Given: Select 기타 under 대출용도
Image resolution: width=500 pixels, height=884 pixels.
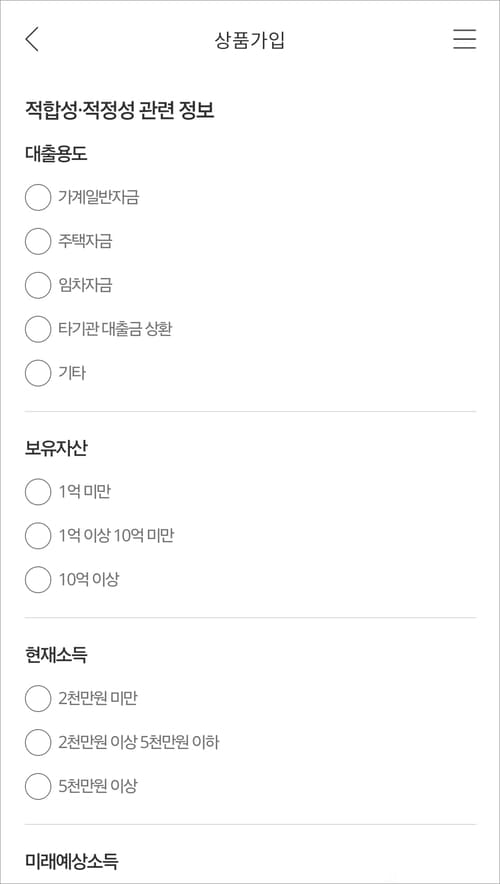Looking at the screenshot, I should tap(38, 373).
